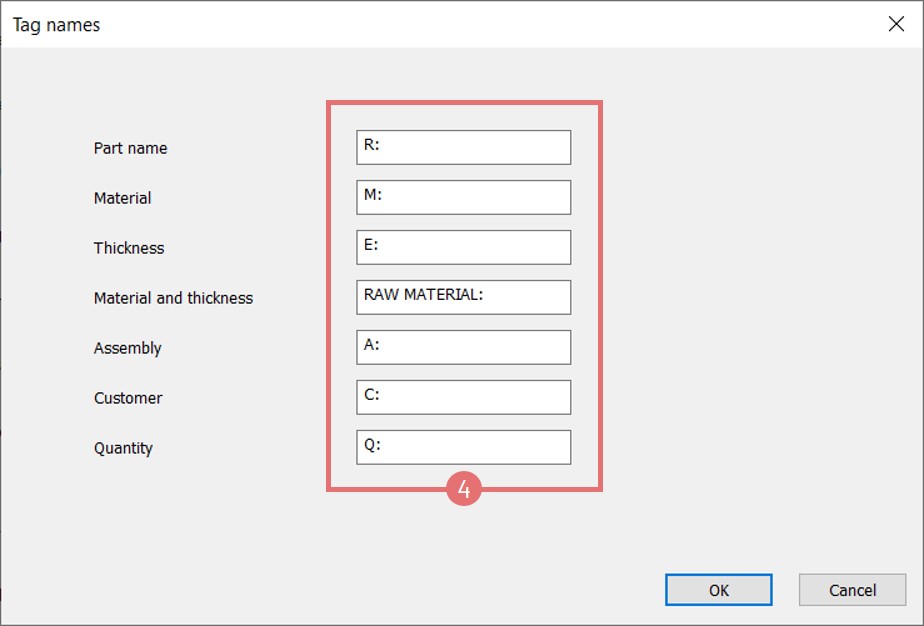Click the red number 4 callout badge
The height and width of the screenshot is (626, 924).
[x=464, y=490]
